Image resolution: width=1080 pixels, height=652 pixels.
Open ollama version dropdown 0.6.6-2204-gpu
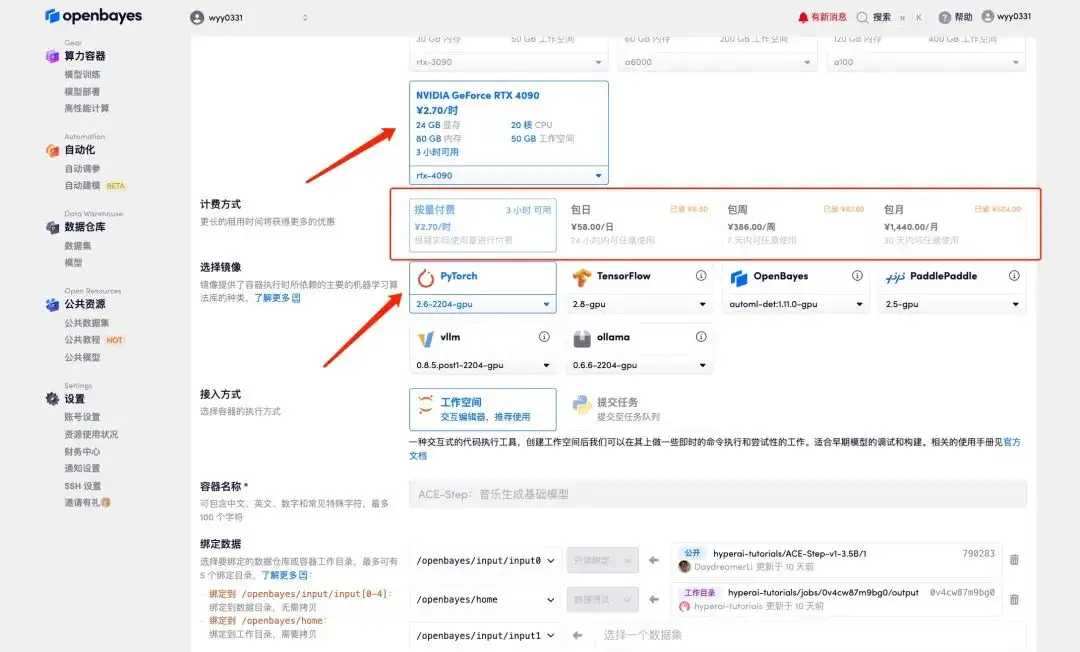click(x=638, y=366)
